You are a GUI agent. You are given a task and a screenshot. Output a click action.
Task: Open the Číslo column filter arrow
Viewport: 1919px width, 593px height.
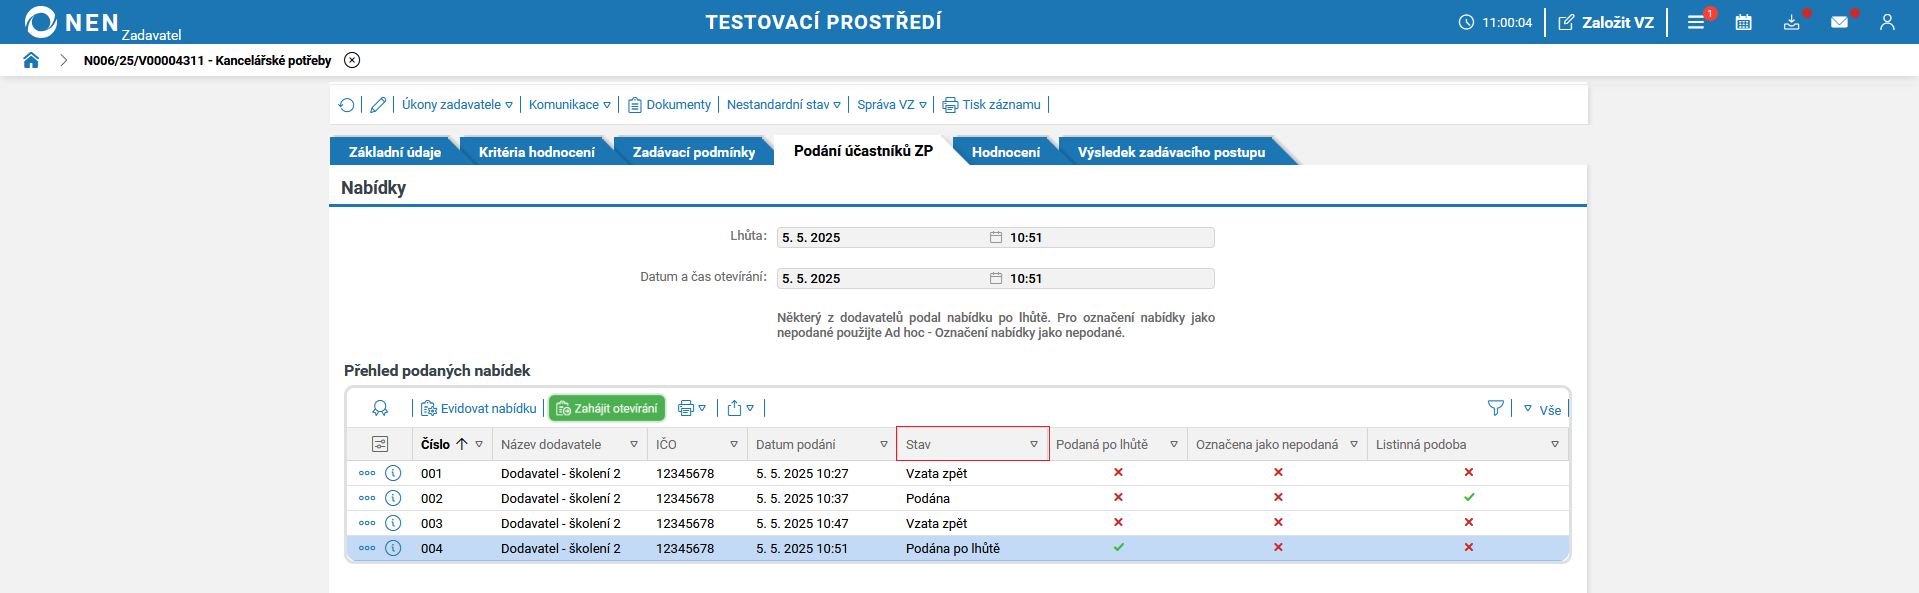479,444
